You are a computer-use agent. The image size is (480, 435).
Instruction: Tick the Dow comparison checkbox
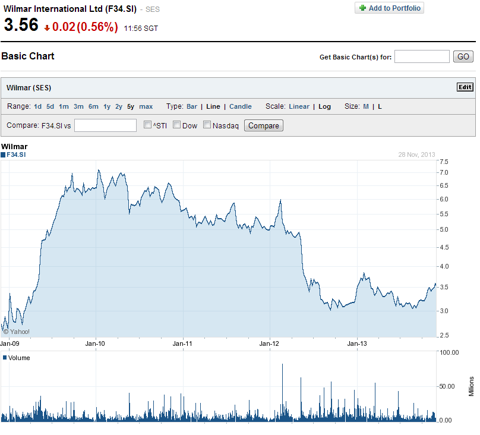(177, 125)
